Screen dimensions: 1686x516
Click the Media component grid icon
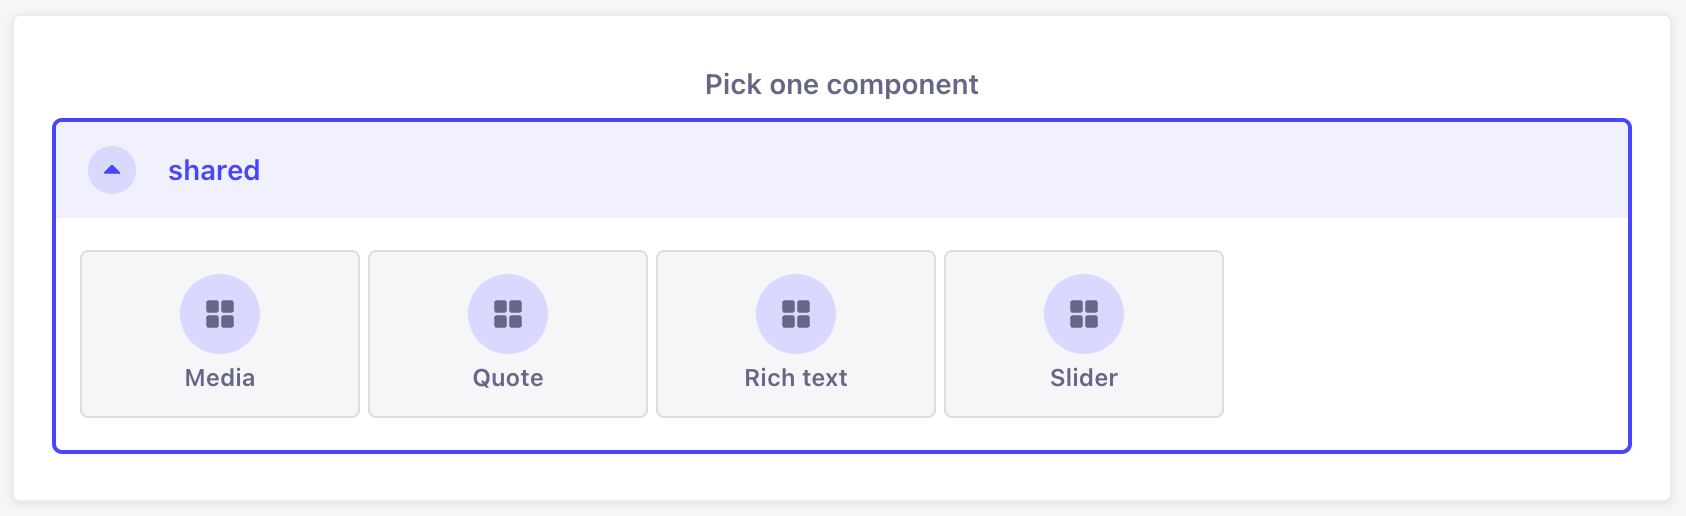pos(220,314)
